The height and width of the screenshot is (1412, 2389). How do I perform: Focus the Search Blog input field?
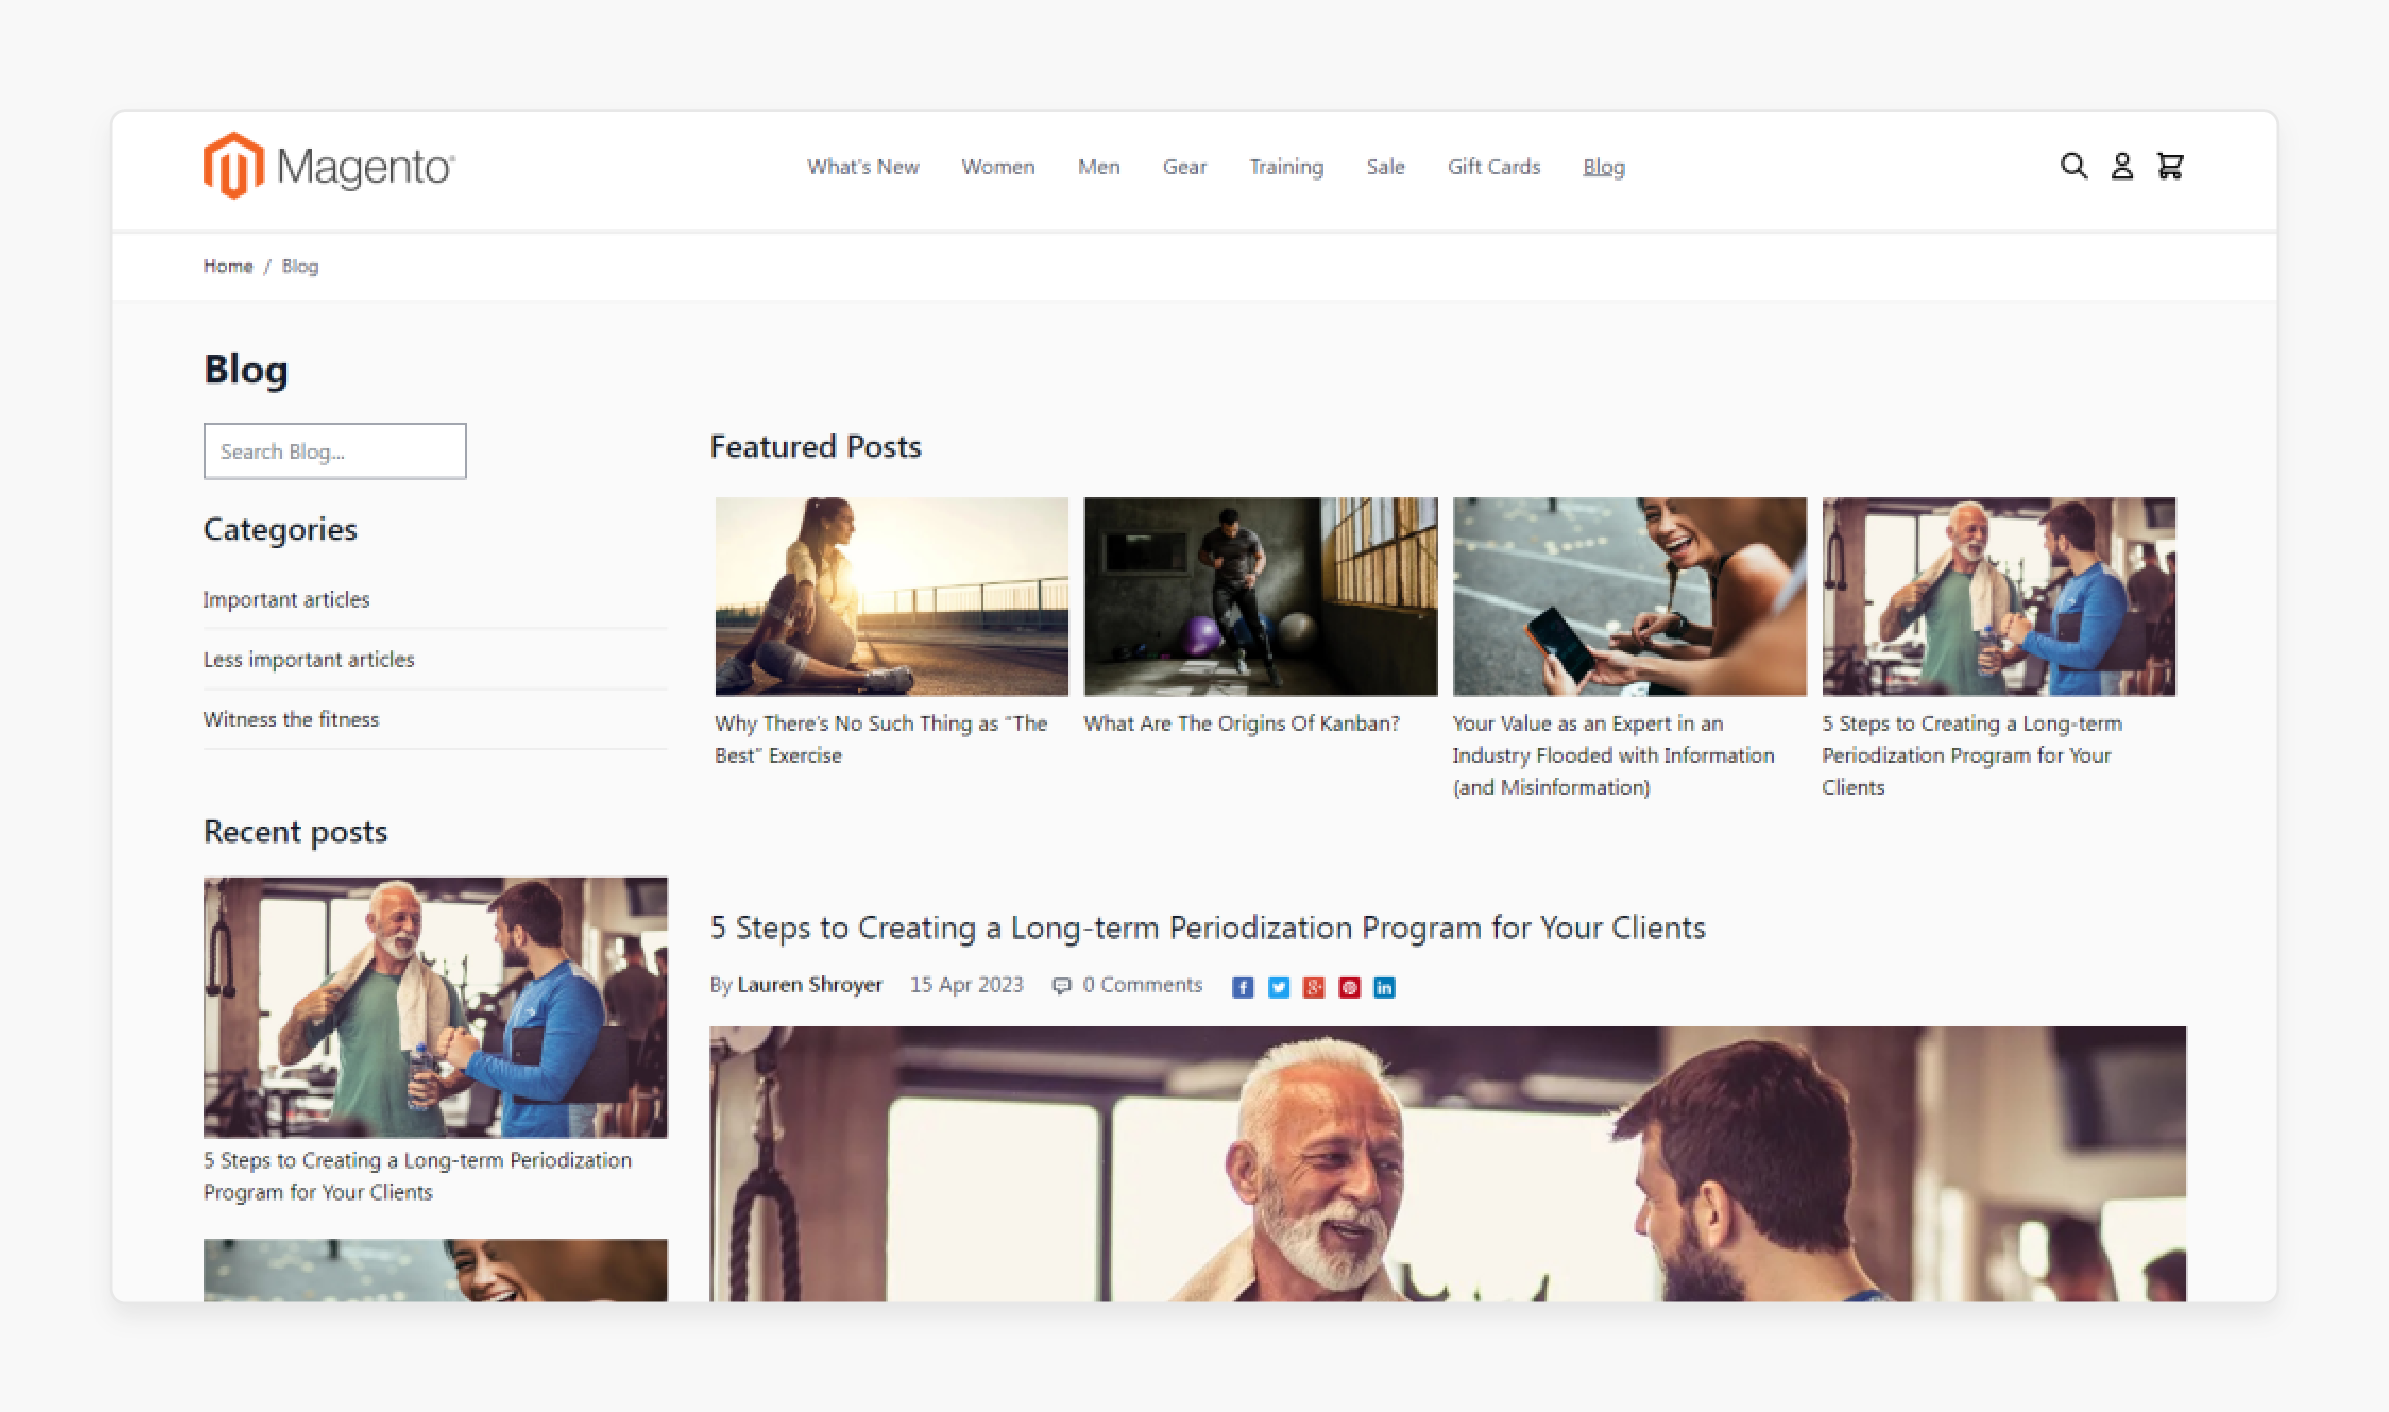(335, 451)
